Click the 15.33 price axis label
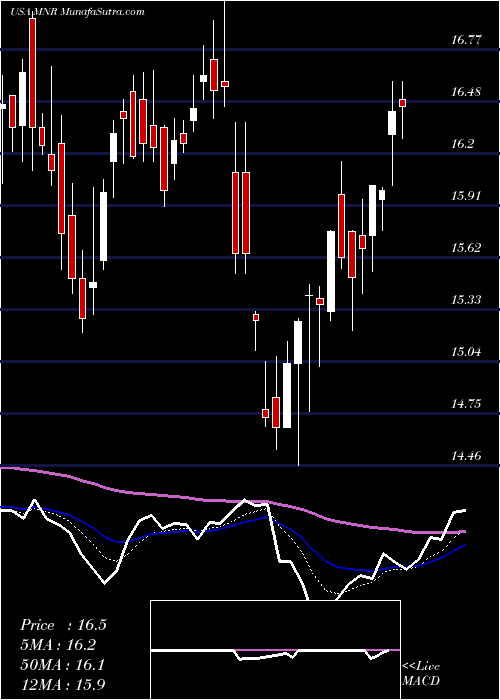This screenshot has height=700, width=500. pyautogui.click(x=466, y=300)
